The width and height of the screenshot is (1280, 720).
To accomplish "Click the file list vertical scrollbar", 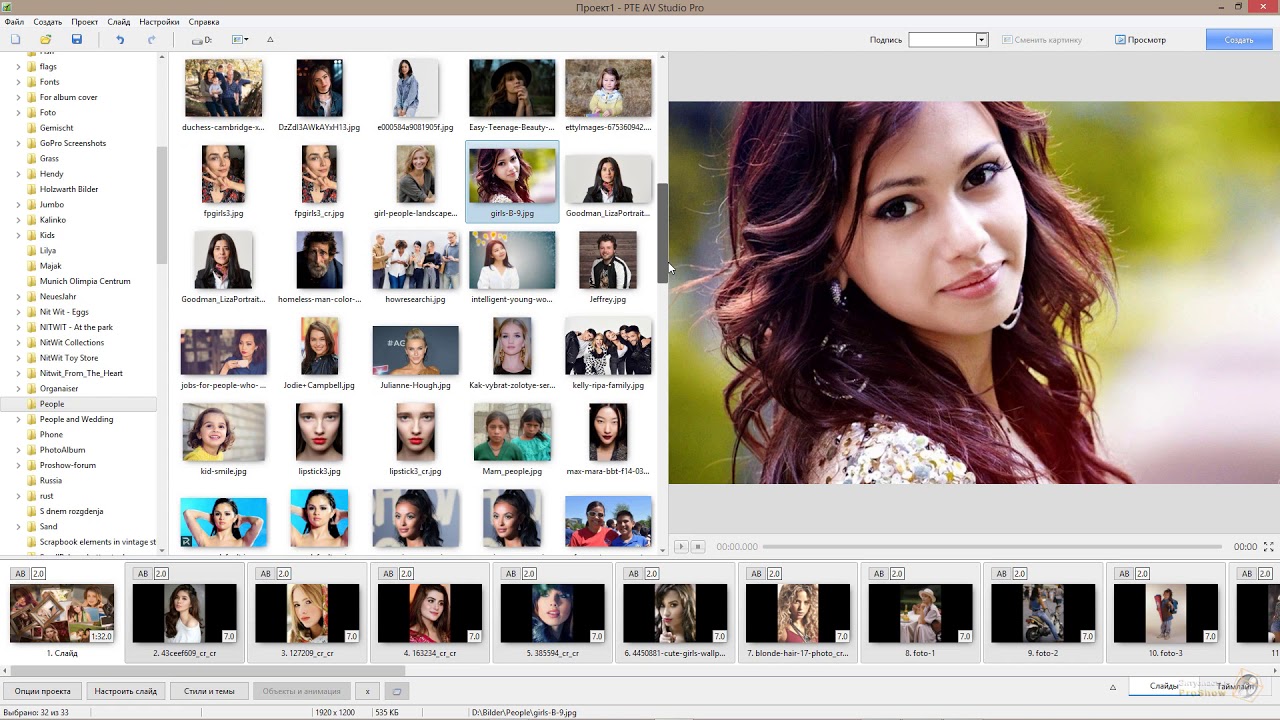I will (x=662, y=233).
